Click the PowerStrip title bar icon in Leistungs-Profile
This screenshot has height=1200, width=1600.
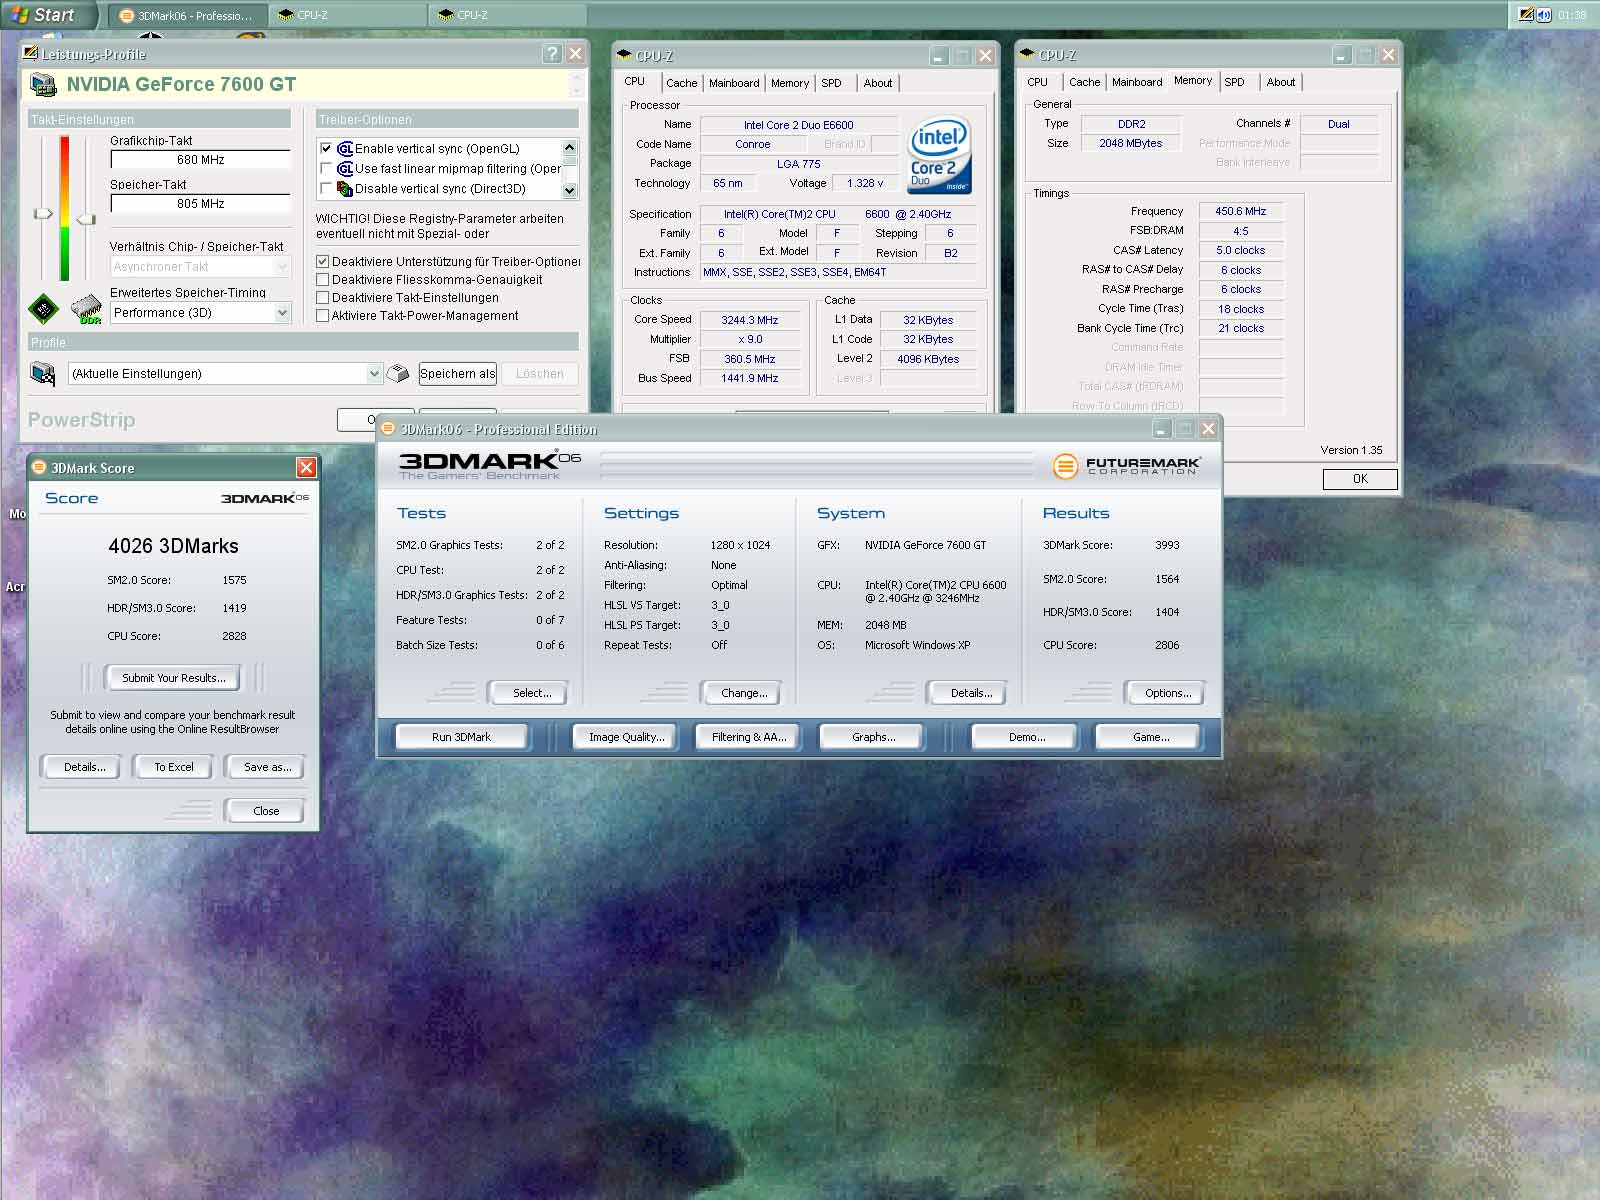(x=30, y=54)
